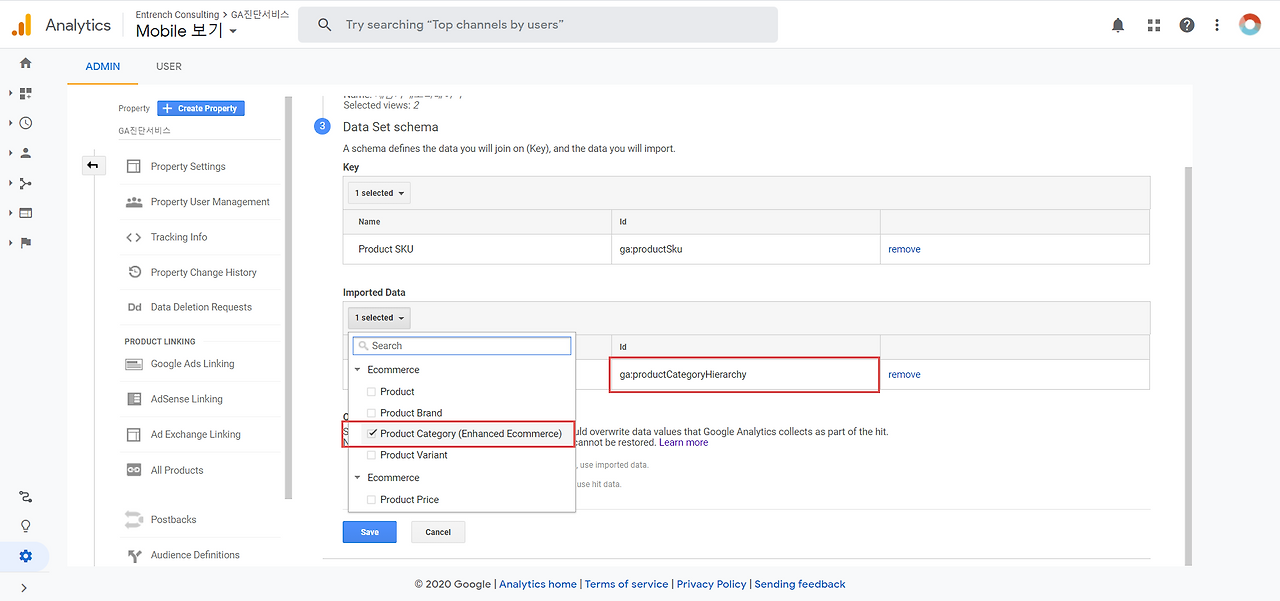Click the Discover lightbulb icon

tap(26, 526)
